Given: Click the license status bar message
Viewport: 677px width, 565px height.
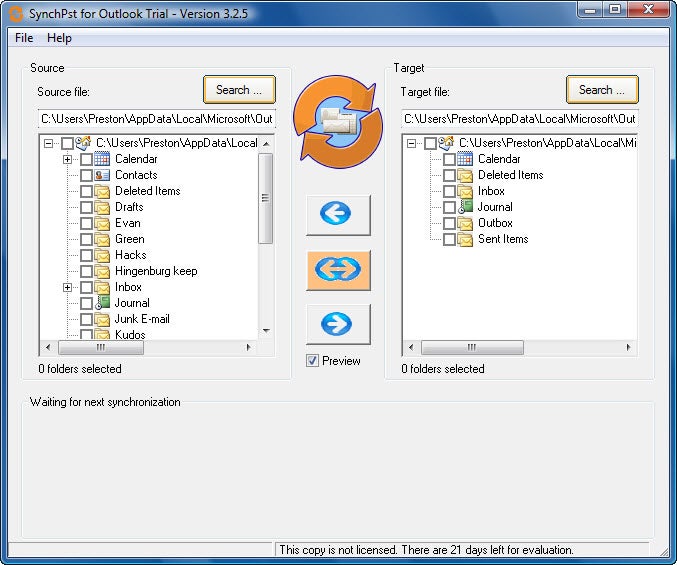Looking at the screenshot, I should 426,549.
